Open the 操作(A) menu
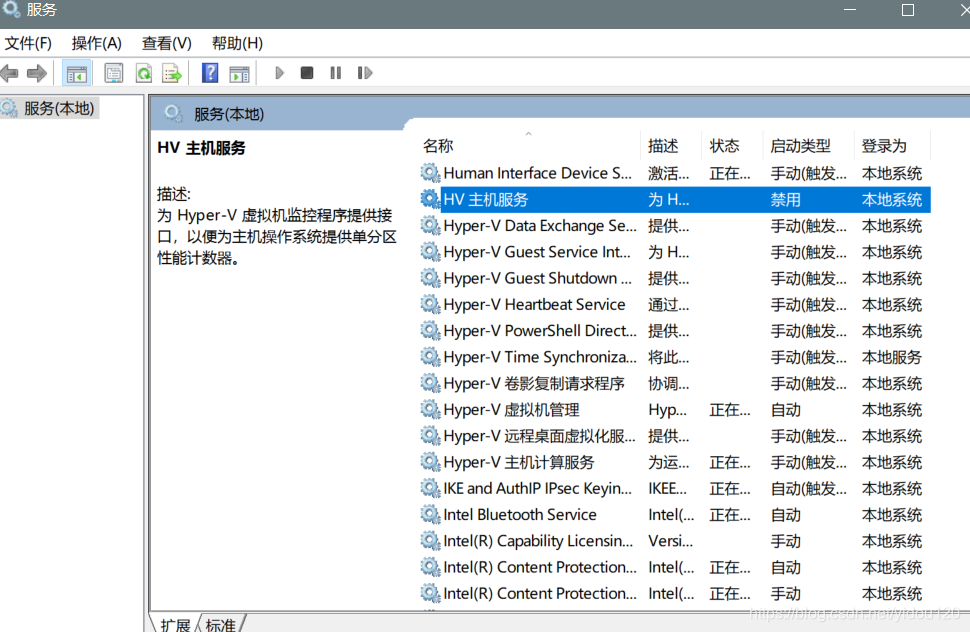The image size is (970, 632). point(97,43)
